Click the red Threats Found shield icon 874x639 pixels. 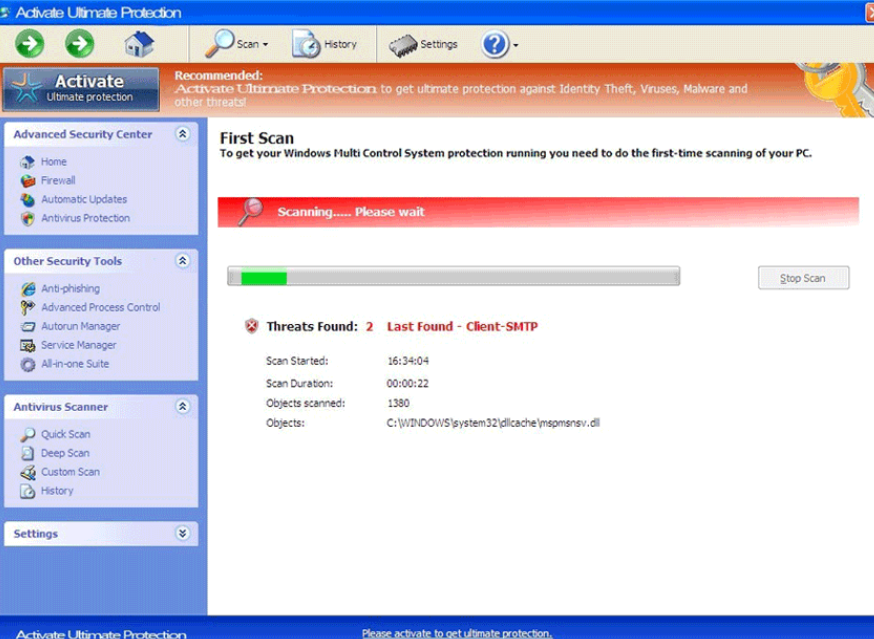(251, 326)
